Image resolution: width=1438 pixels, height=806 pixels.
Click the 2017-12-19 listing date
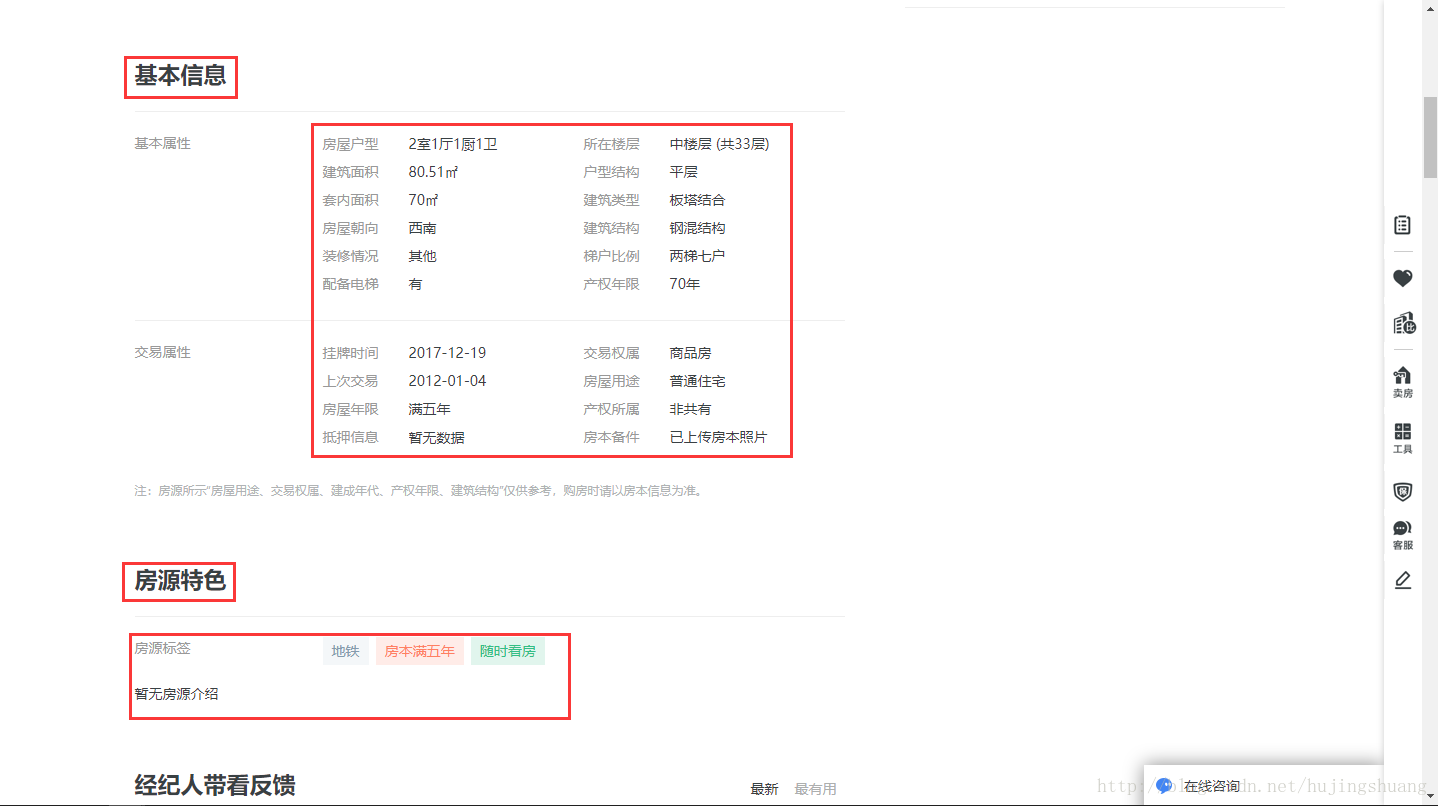[447, 353]
